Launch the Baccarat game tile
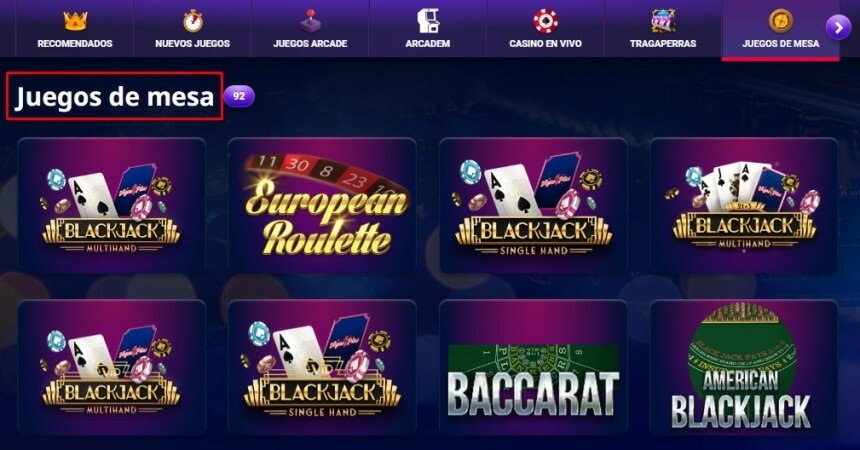The width and height of the screenshot is (860, 450). coord(533,367)
